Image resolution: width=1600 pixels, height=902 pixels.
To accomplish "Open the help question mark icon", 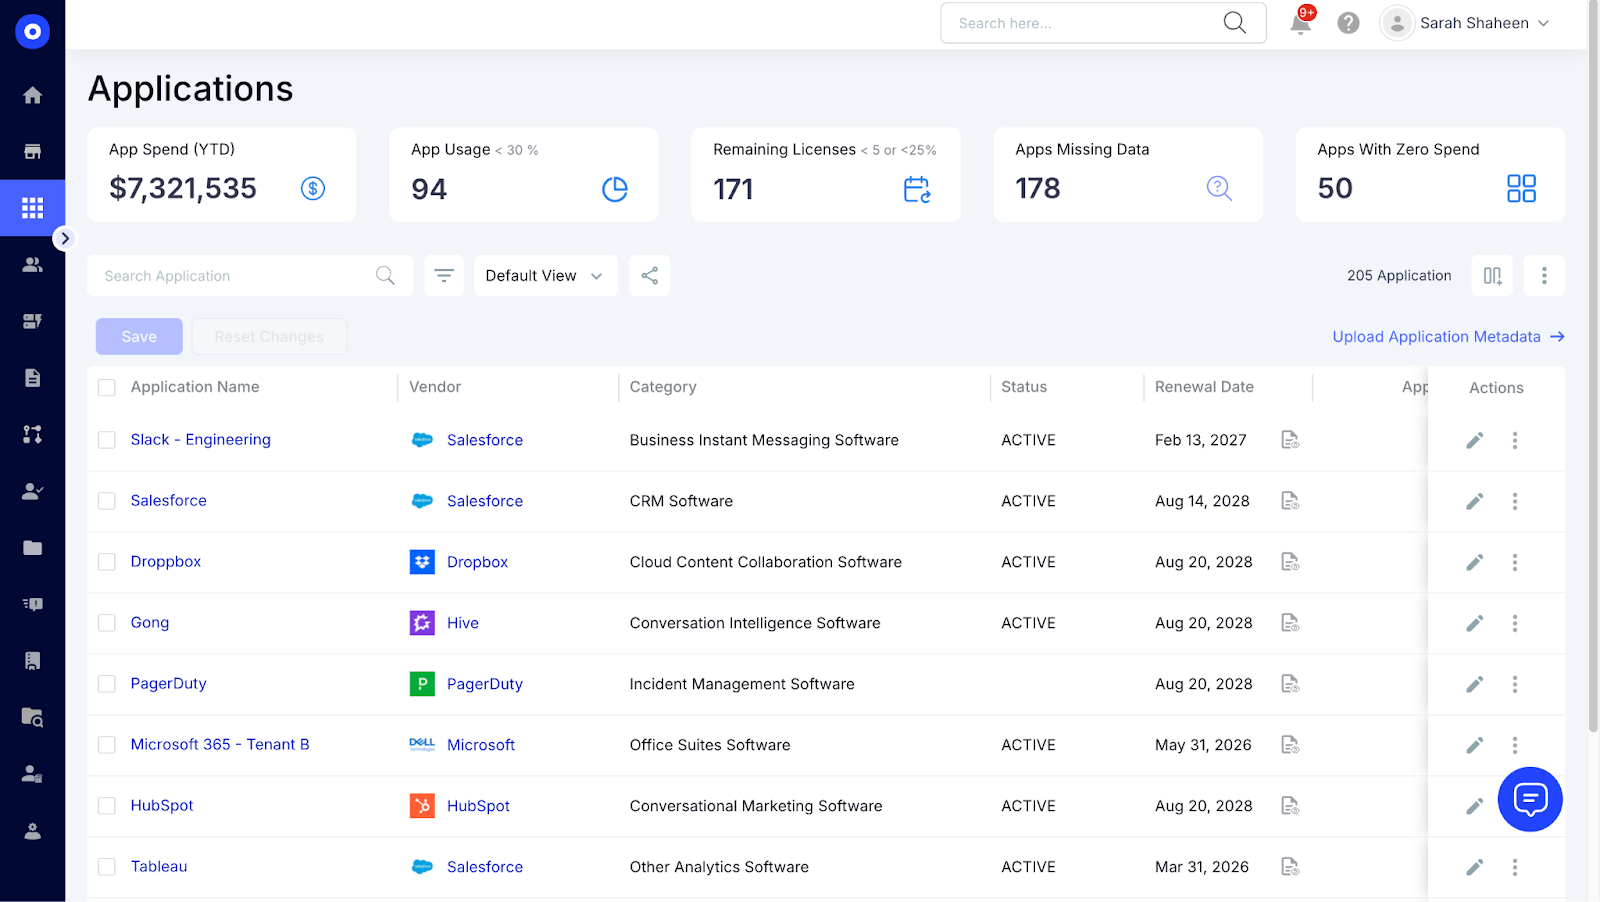I will pos(1347,22).
